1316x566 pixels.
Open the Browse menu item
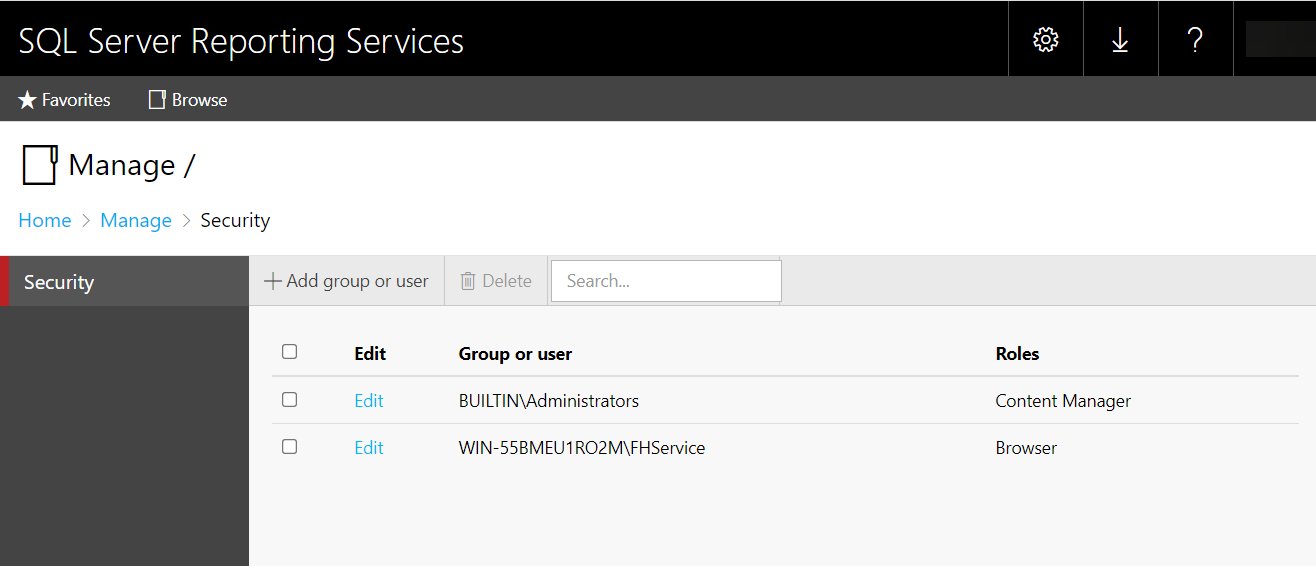188,100
